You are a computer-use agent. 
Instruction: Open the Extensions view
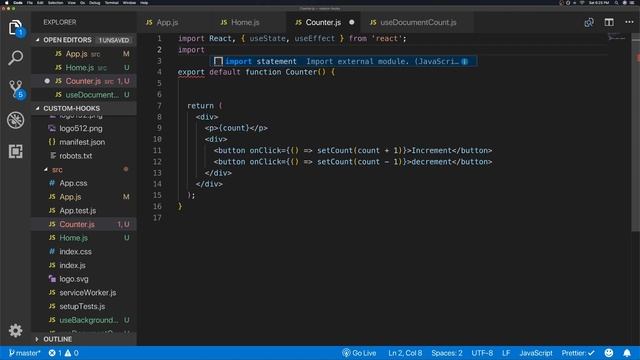point(16,151)
